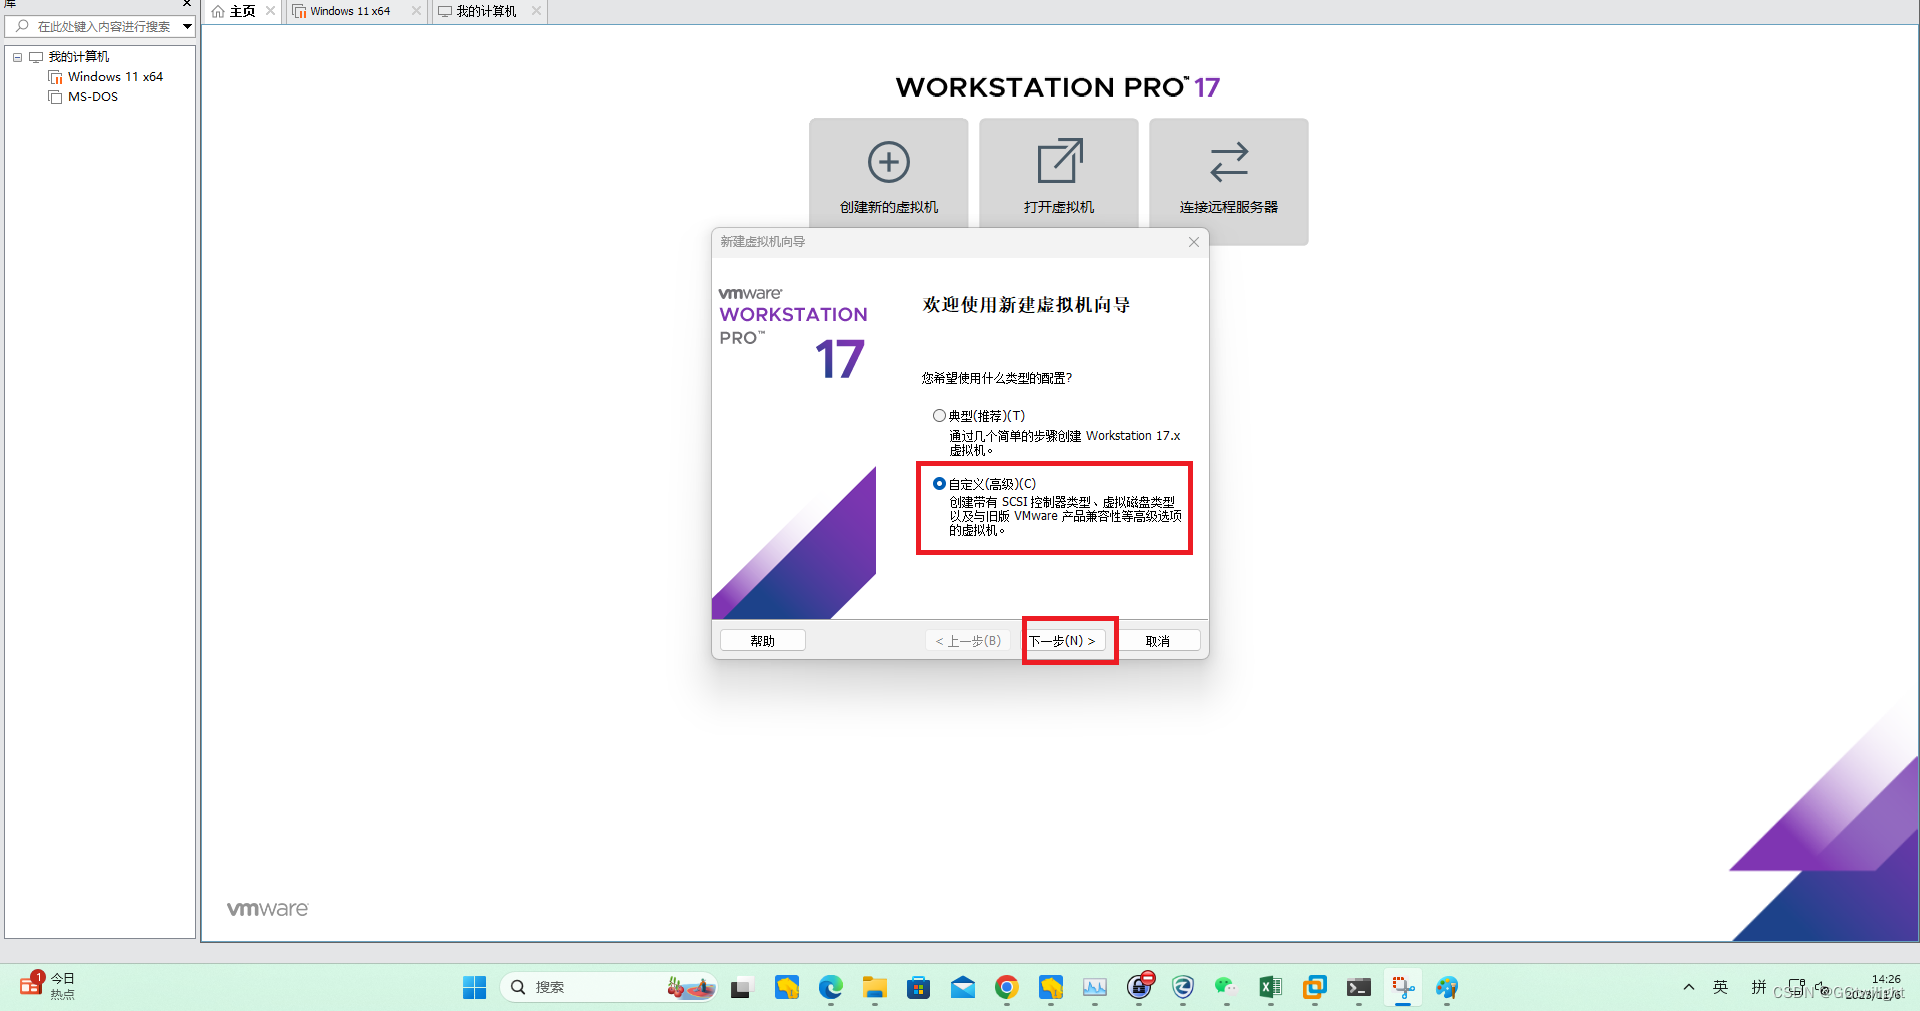Open VMware Workstation from taskbar
1920x1011 pixels.
[1315, 988]
